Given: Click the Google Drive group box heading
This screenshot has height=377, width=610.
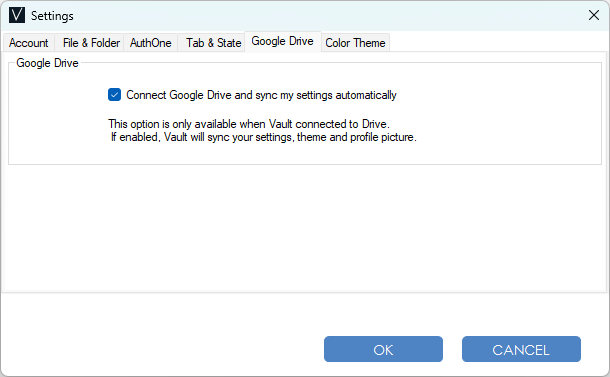Looking at the screenshot, I should tap(47, 63).
